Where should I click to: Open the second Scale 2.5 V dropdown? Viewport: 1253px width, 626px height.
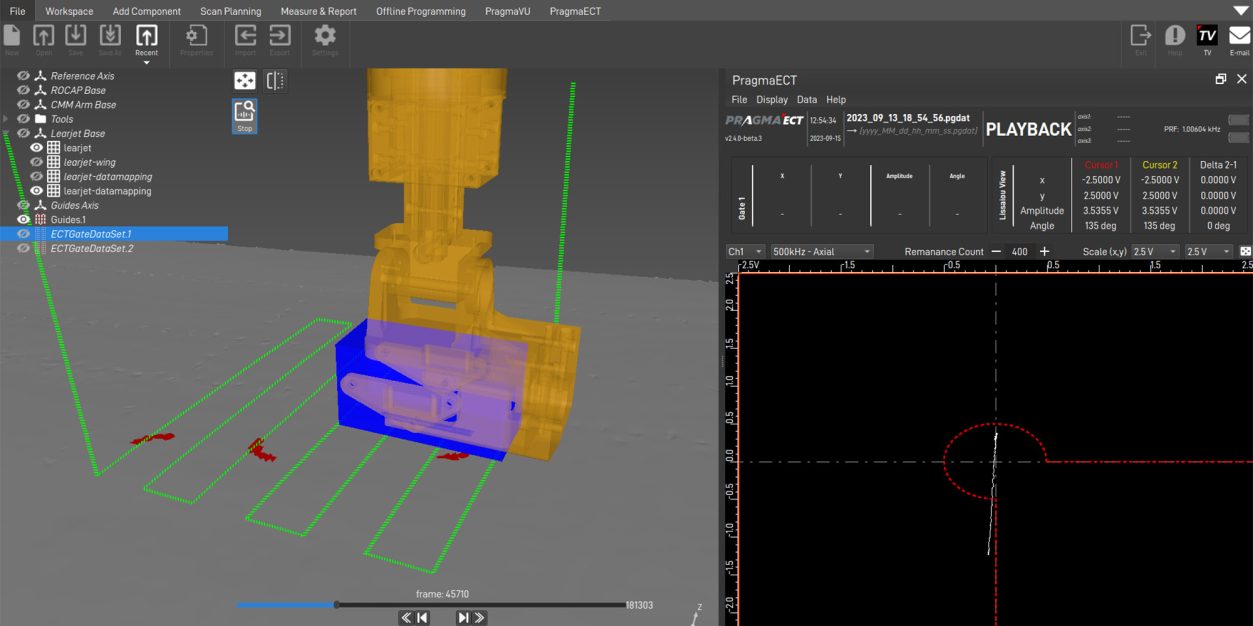click(x=1208, y=252)
